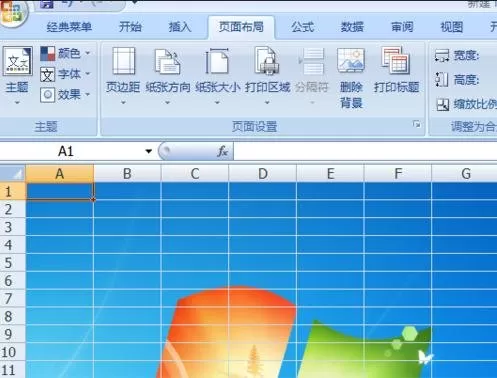
Task: Switch to the 审阅 tab
Action: click(x=402, y=27)
